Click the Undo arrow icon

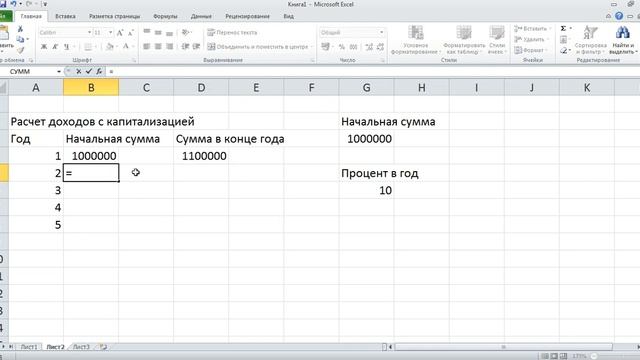point(13,4)
